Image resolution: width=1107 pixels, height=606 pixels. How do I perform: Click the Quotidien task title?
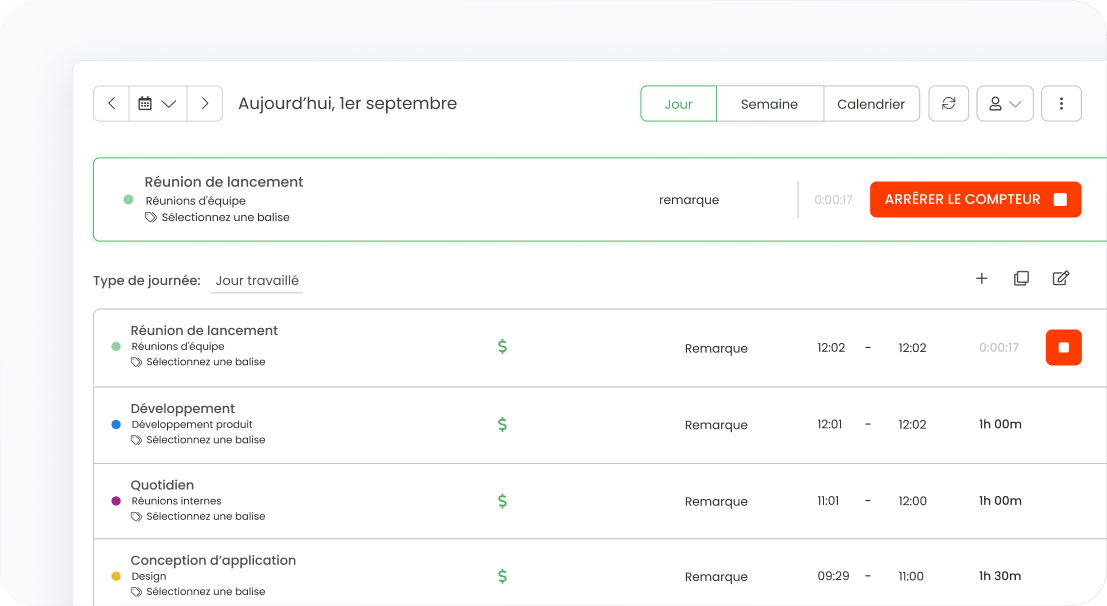coord(162,485)
